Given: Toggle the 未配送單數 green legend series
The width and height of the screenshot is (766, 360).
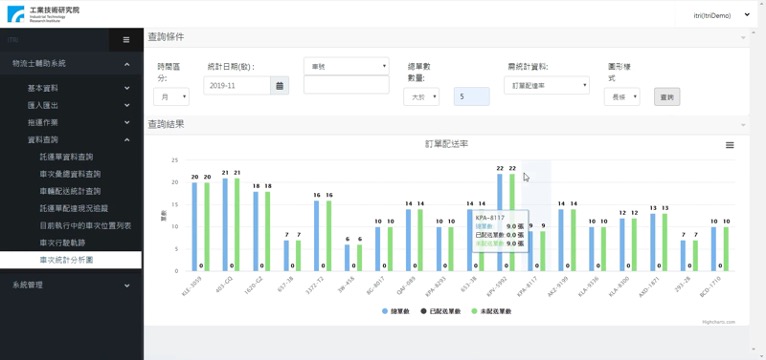Looking at the screenshot, I should pyautogui.click(x=491, y=311).
